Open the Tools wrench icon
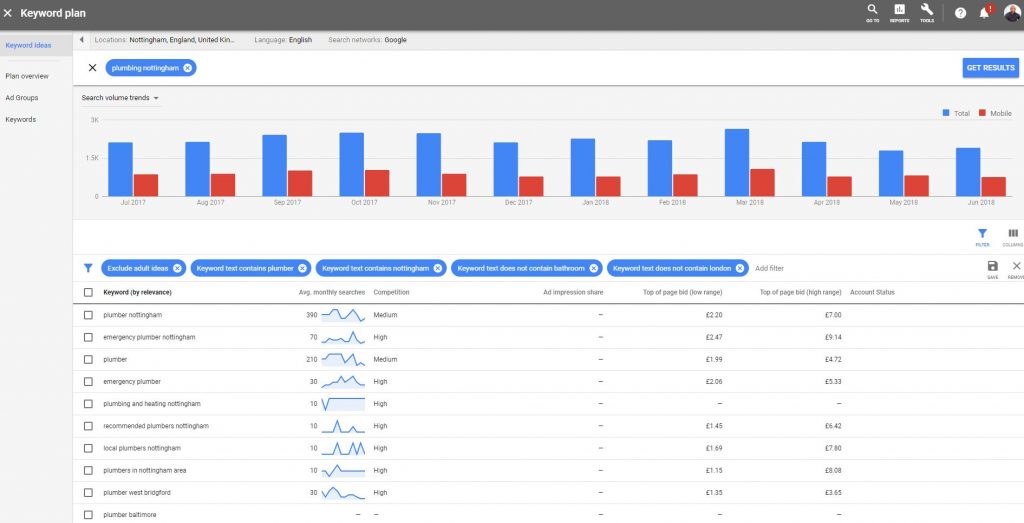1024x523 pixels. (x=927, y=12)
